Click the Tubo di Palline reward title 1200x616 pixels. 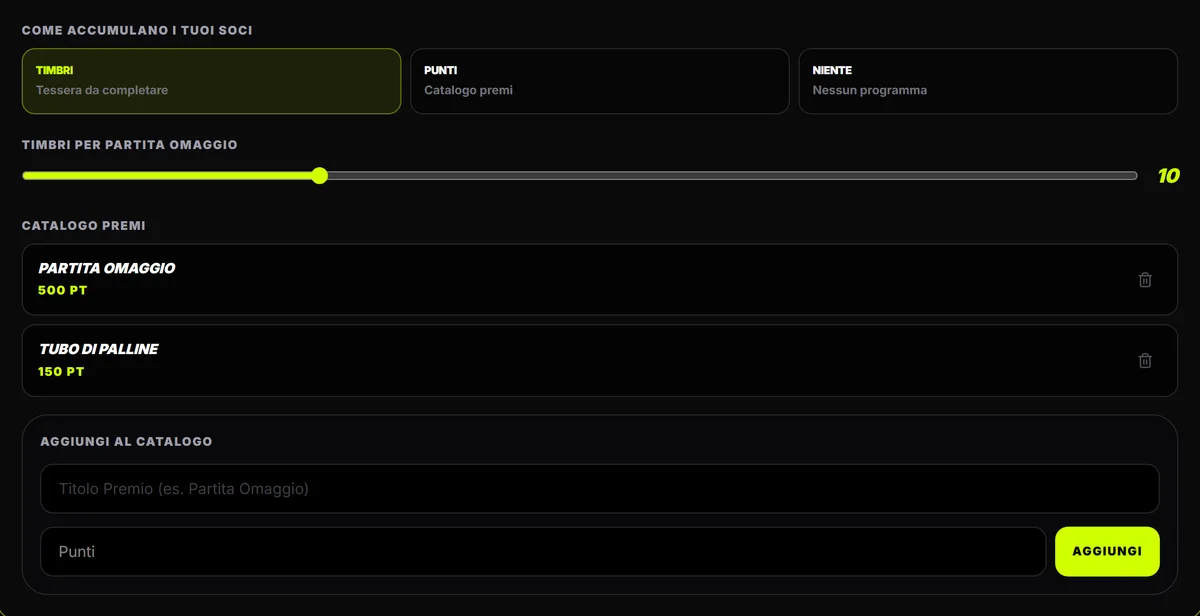click(98, 349)
